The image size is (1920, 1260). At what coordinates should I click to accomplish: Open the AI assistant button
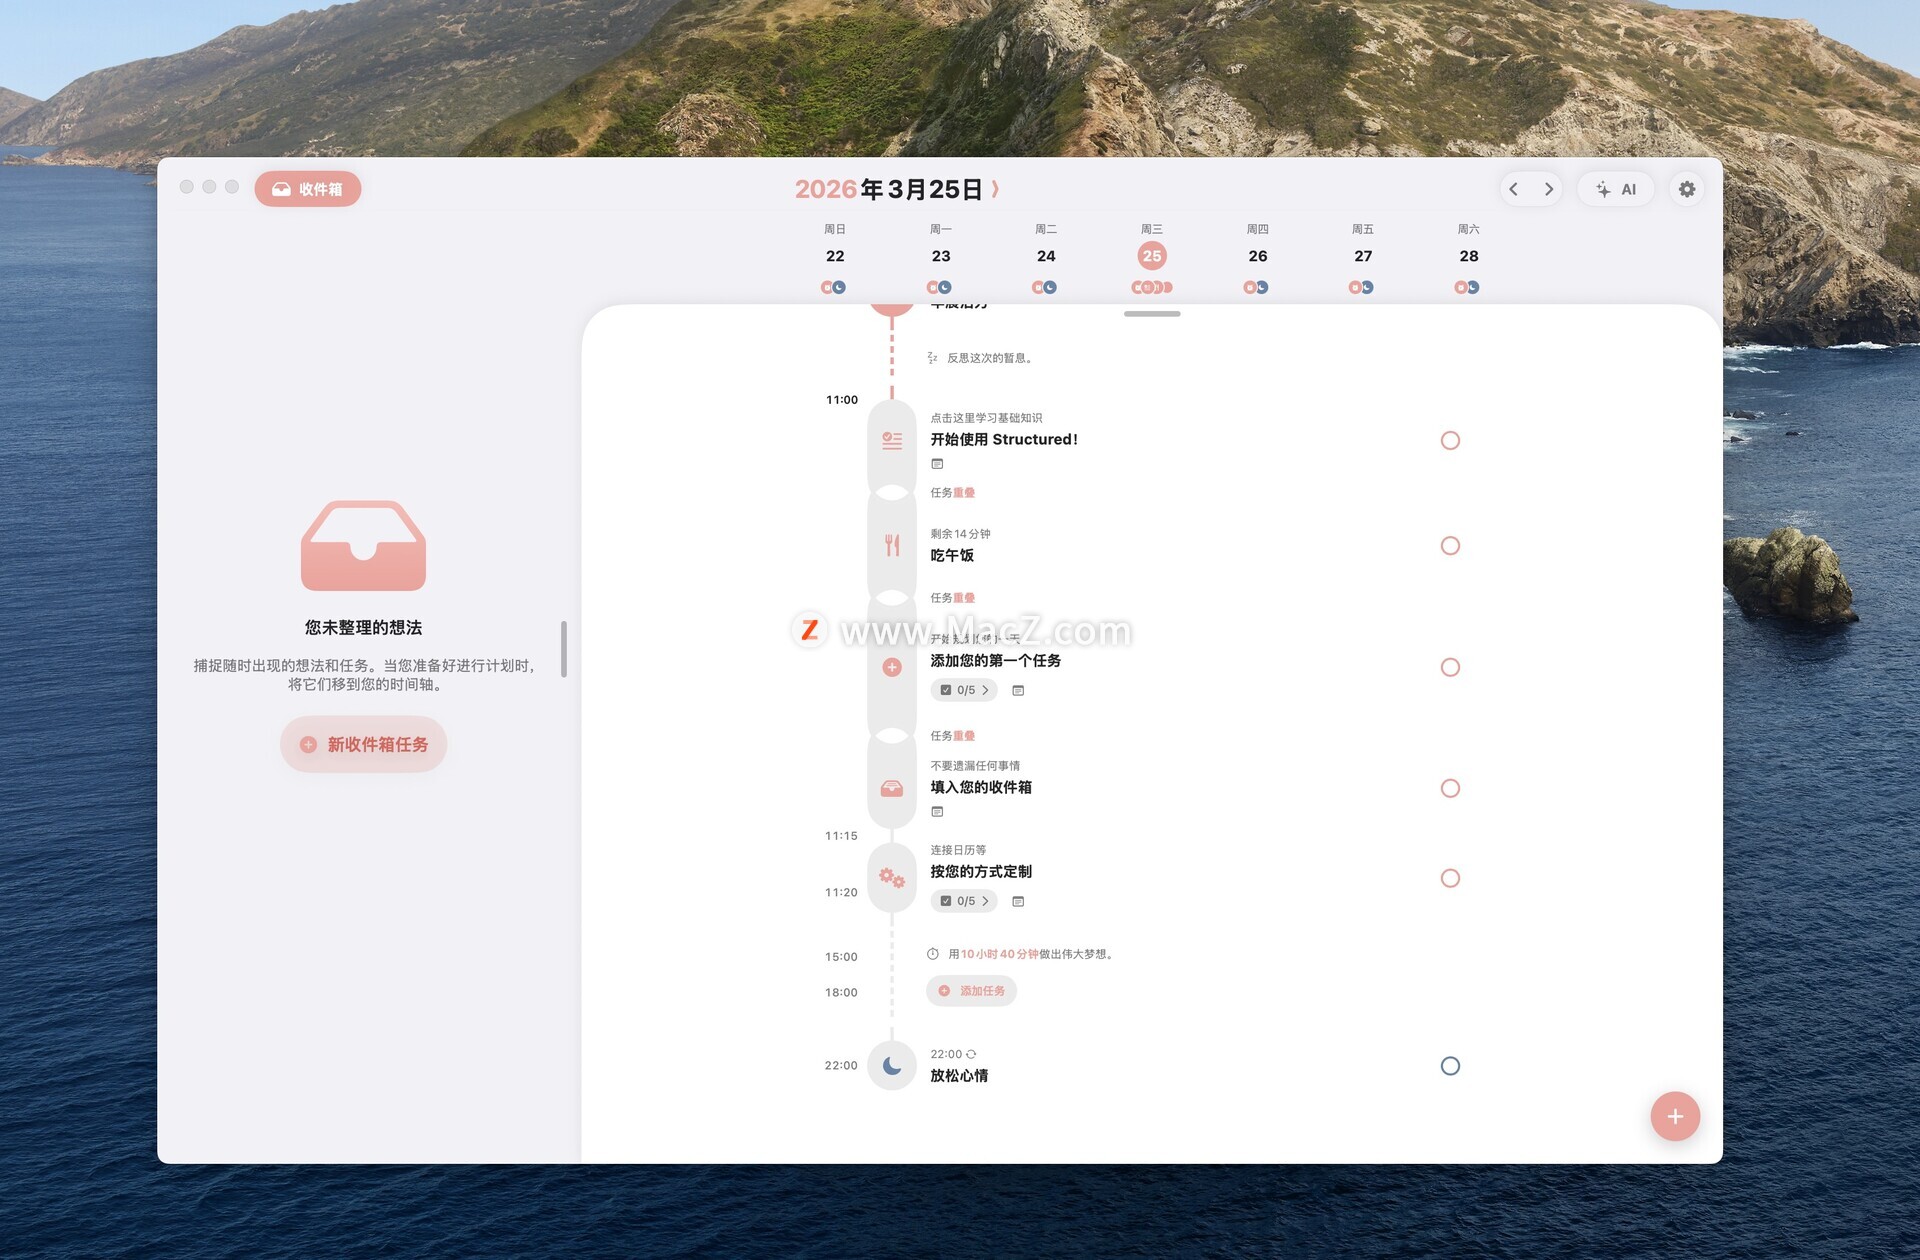coord(1616,189)
